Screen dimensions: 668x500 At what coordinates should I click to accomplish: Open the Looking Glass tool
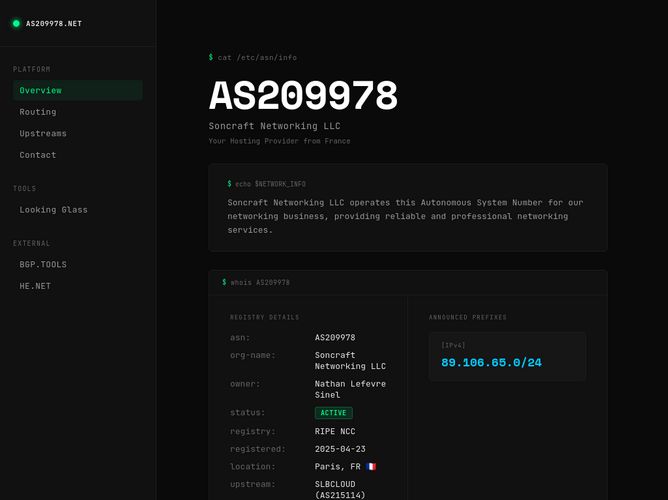tap(78, 210)
